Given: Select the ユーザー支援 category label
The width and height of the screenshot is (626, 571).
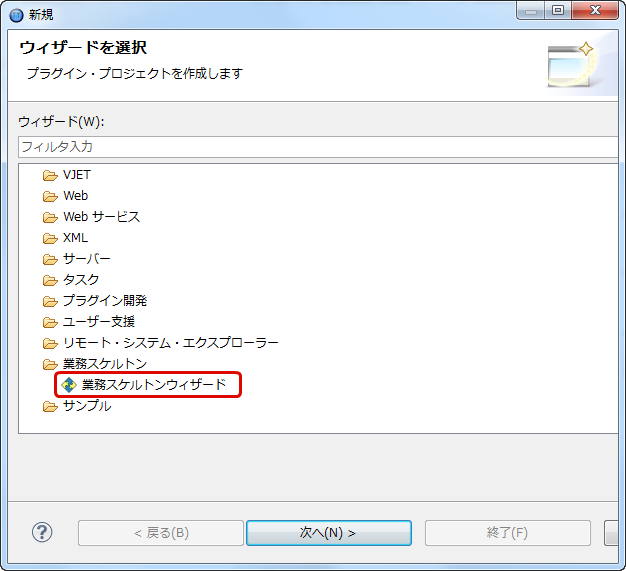Looking at the screenshot, I should [99, 322].
